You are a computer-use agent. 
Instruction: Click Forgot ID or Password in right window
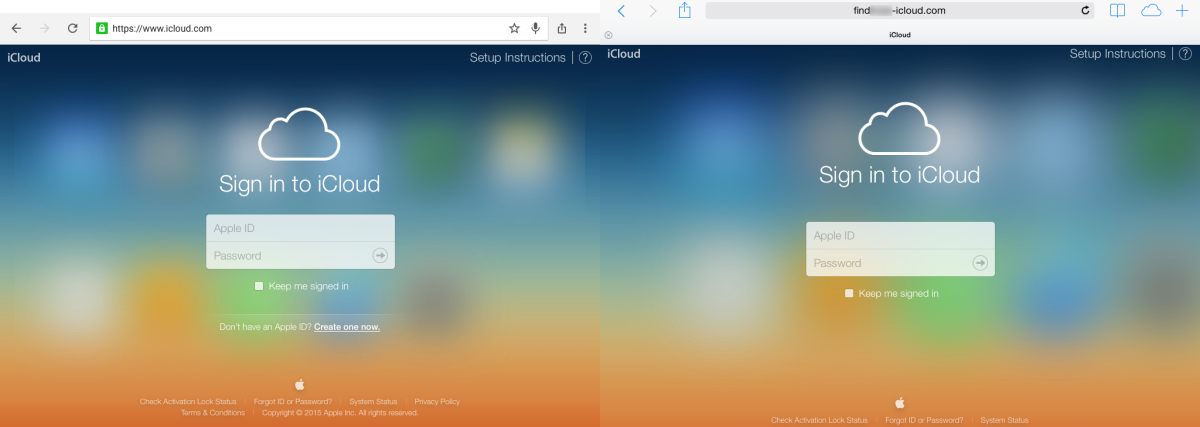[924, 420]
